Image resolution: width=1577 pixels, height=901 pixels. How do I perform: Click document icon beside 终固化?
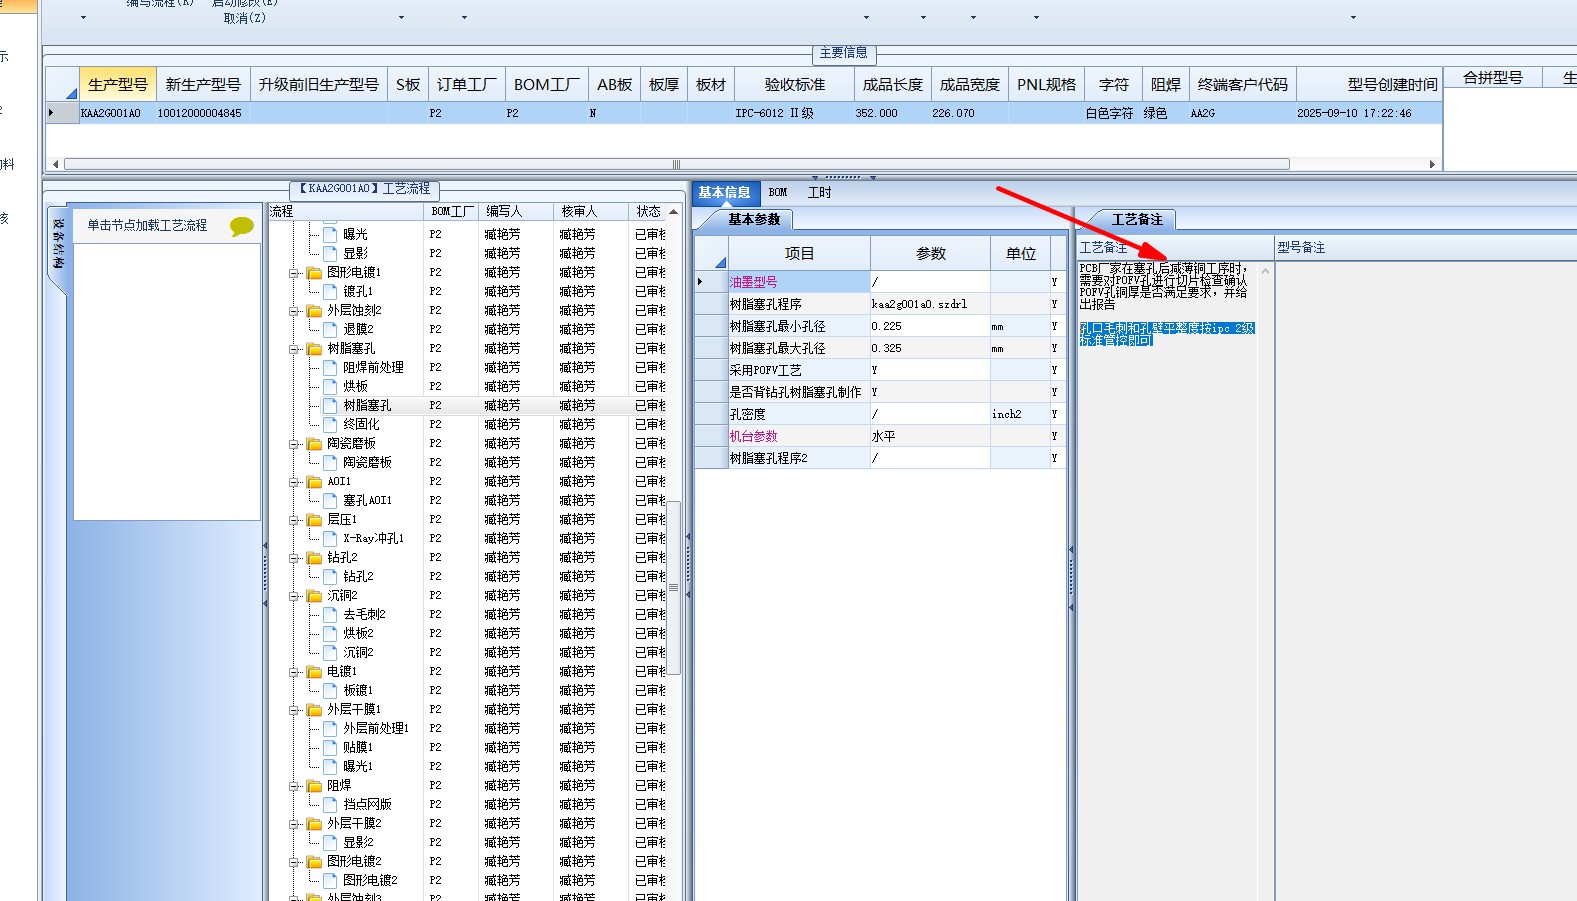[x=330, y=424]
